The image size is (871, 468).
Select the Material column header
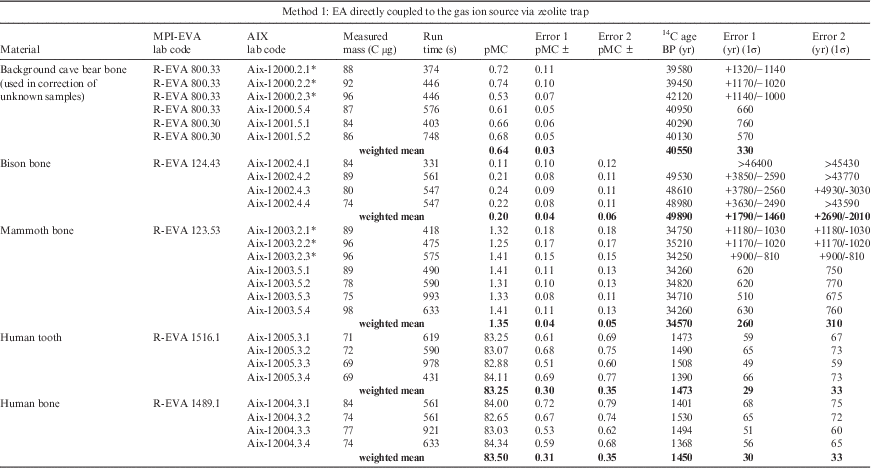[22, 48]
